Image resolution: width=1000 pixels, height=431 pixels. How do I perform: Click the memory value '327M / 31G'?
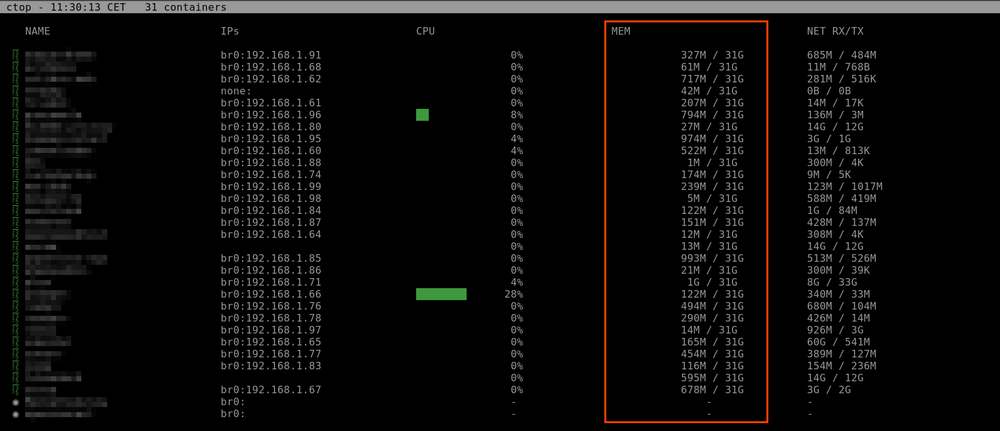(x=712, y=55)
